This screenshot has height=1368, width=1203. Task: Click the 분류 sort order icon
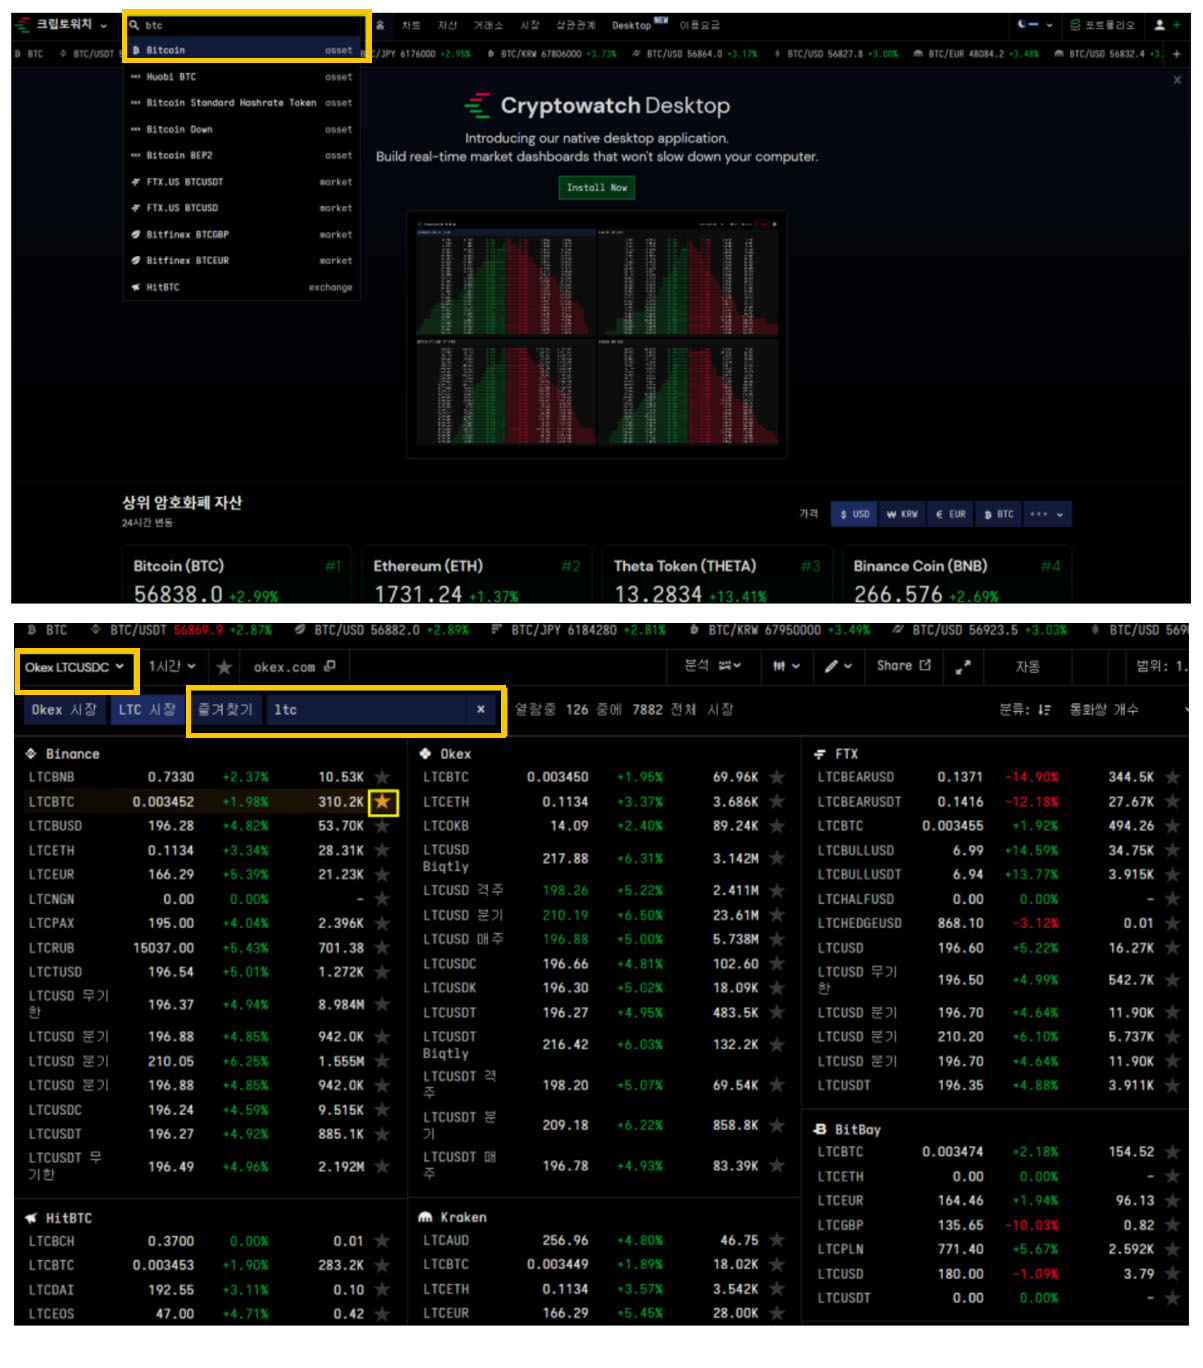point(1044,710)
